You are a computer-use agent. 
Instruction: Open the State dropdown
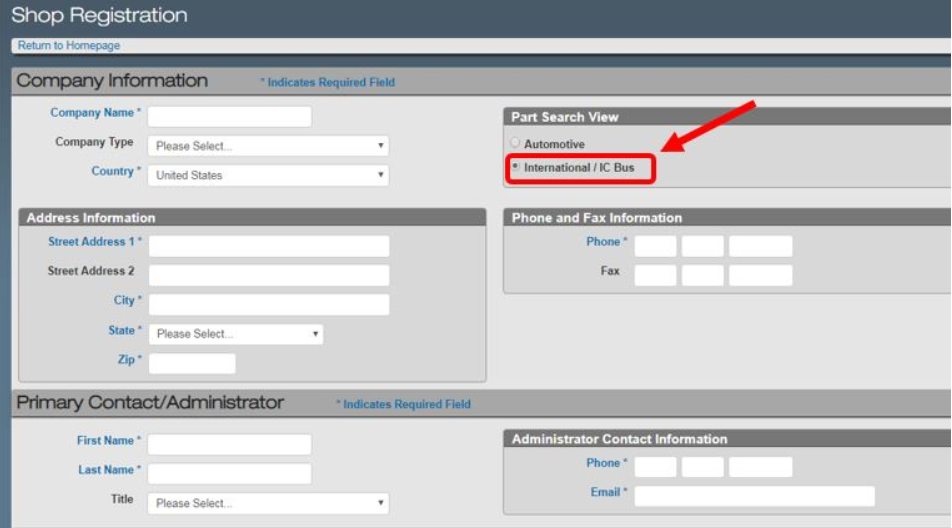coord(236,334)
